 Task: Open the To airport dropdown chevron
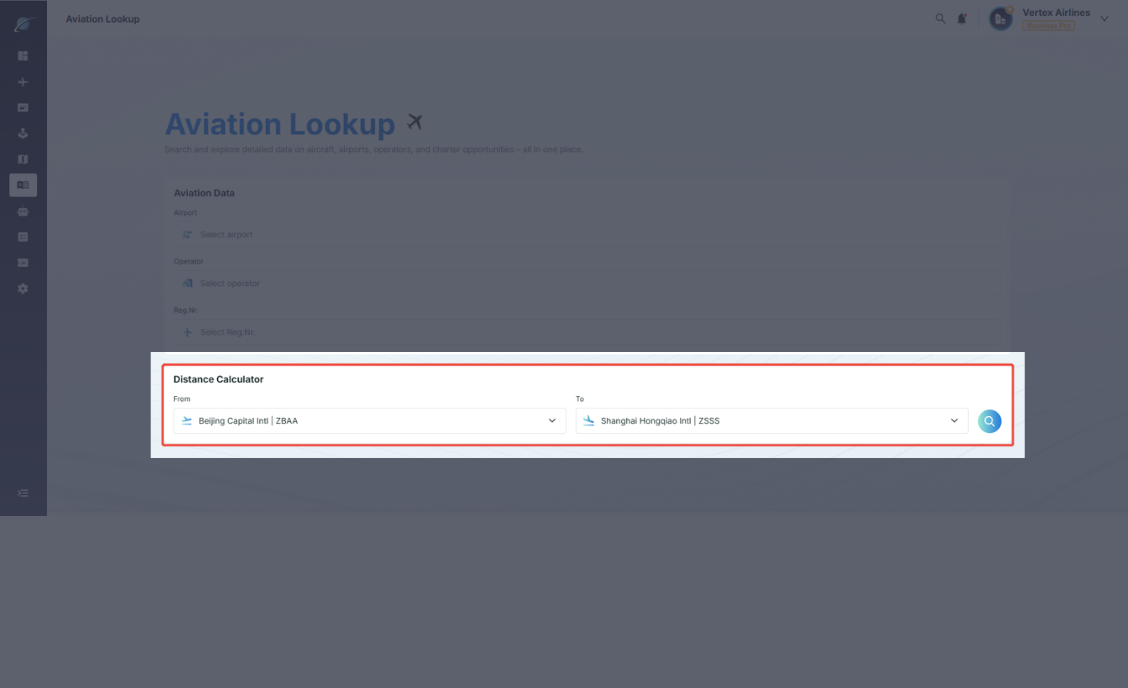(954, 421)
